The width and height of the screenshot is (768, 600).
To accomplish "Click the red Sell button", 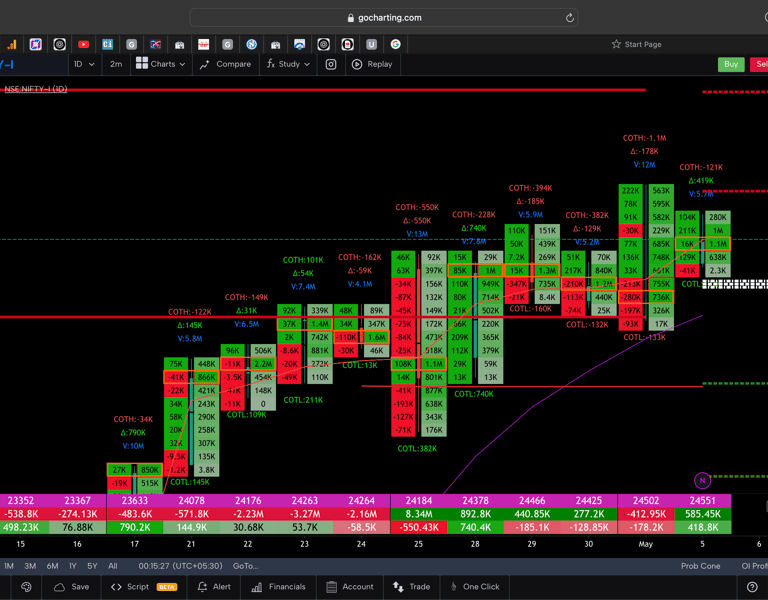I will coord(760,64).
